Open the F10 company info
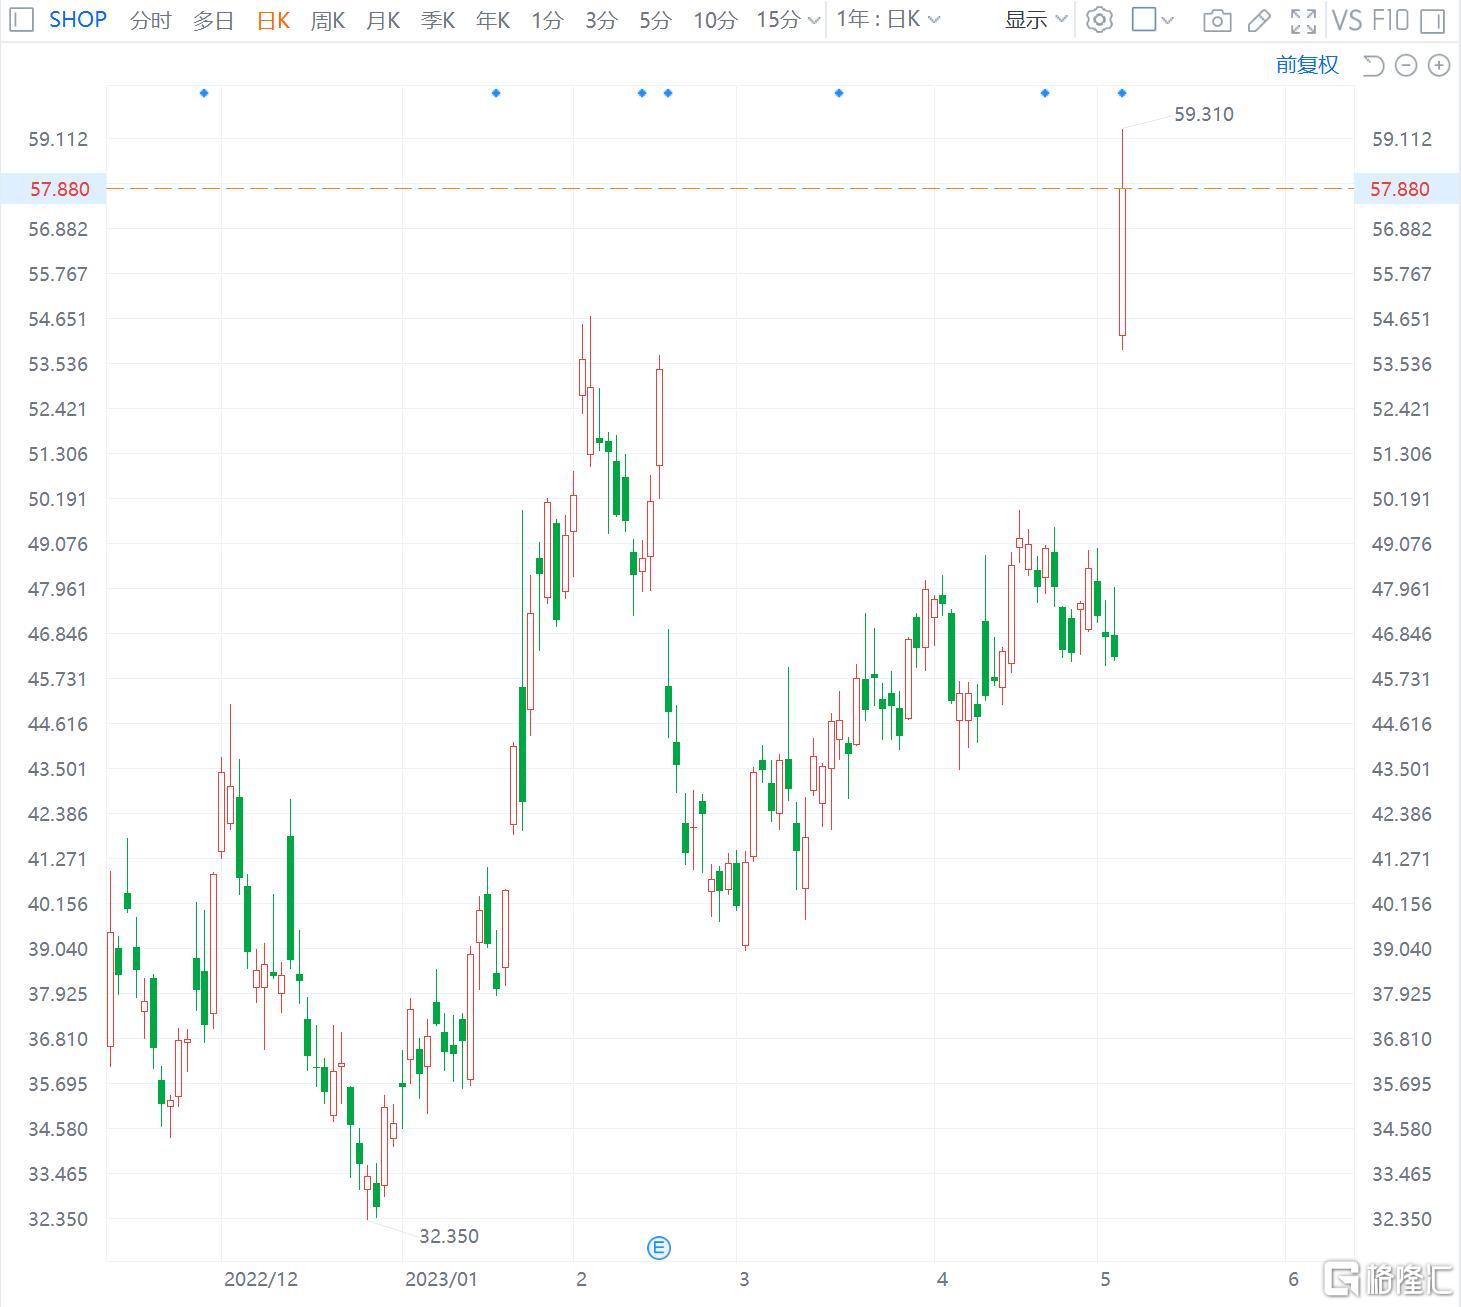This screenshot has height=1307, width=1461. 1391,19
